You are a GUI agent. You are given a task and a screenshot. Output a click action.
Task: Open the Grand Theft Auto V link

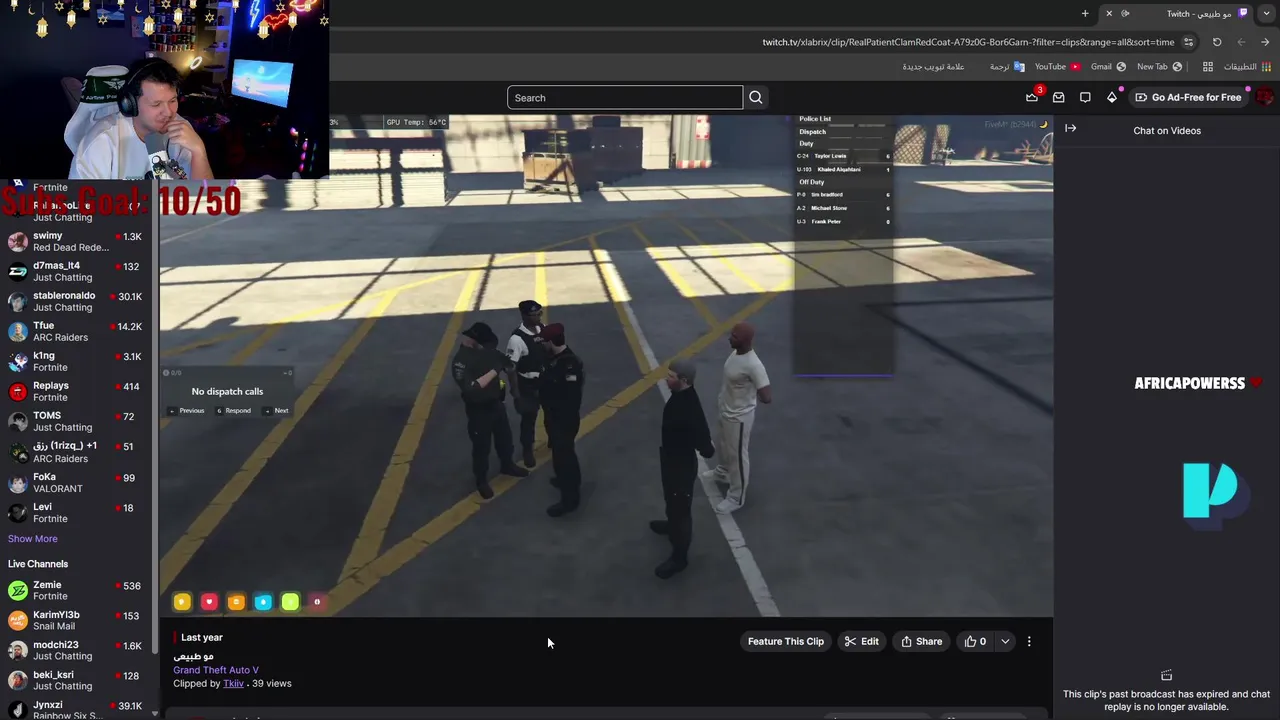pos(216,670)
